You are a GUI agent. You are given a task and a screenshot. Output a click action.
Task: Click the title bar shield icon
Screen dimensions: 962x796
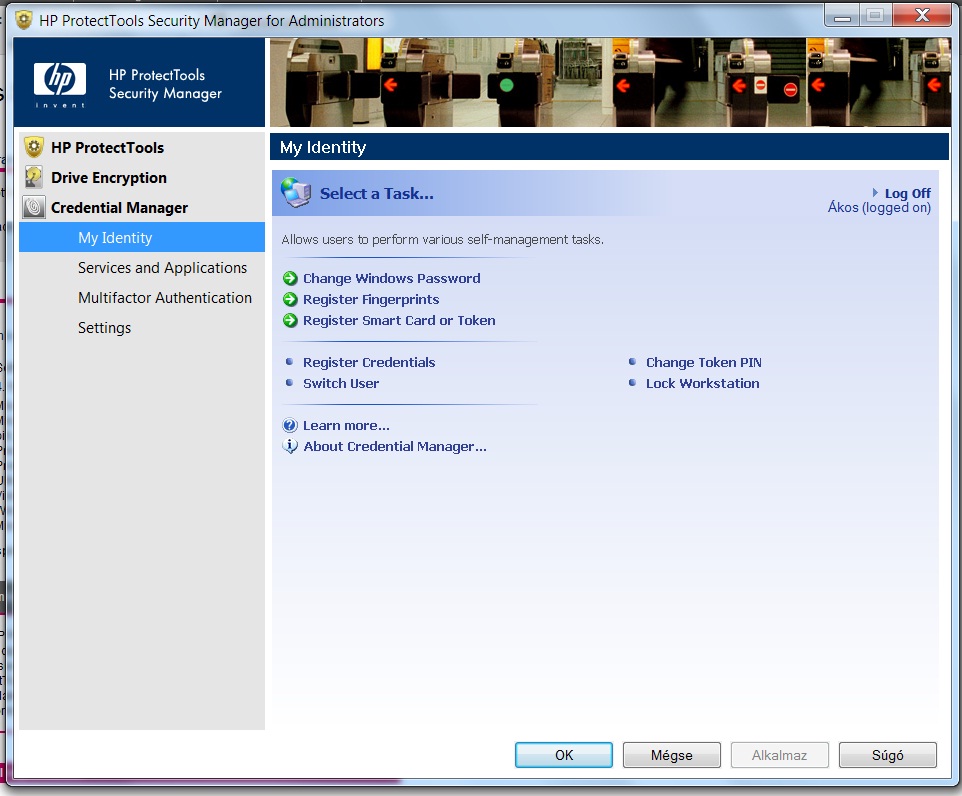(x=24, y=20)
